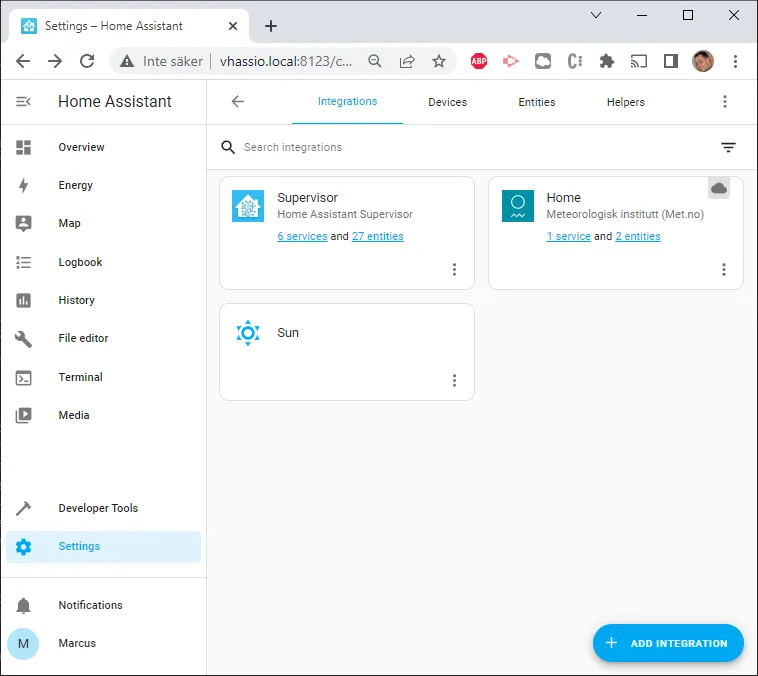
Task: Open Developer Tools hammer icon
Action: coord(23,508)
